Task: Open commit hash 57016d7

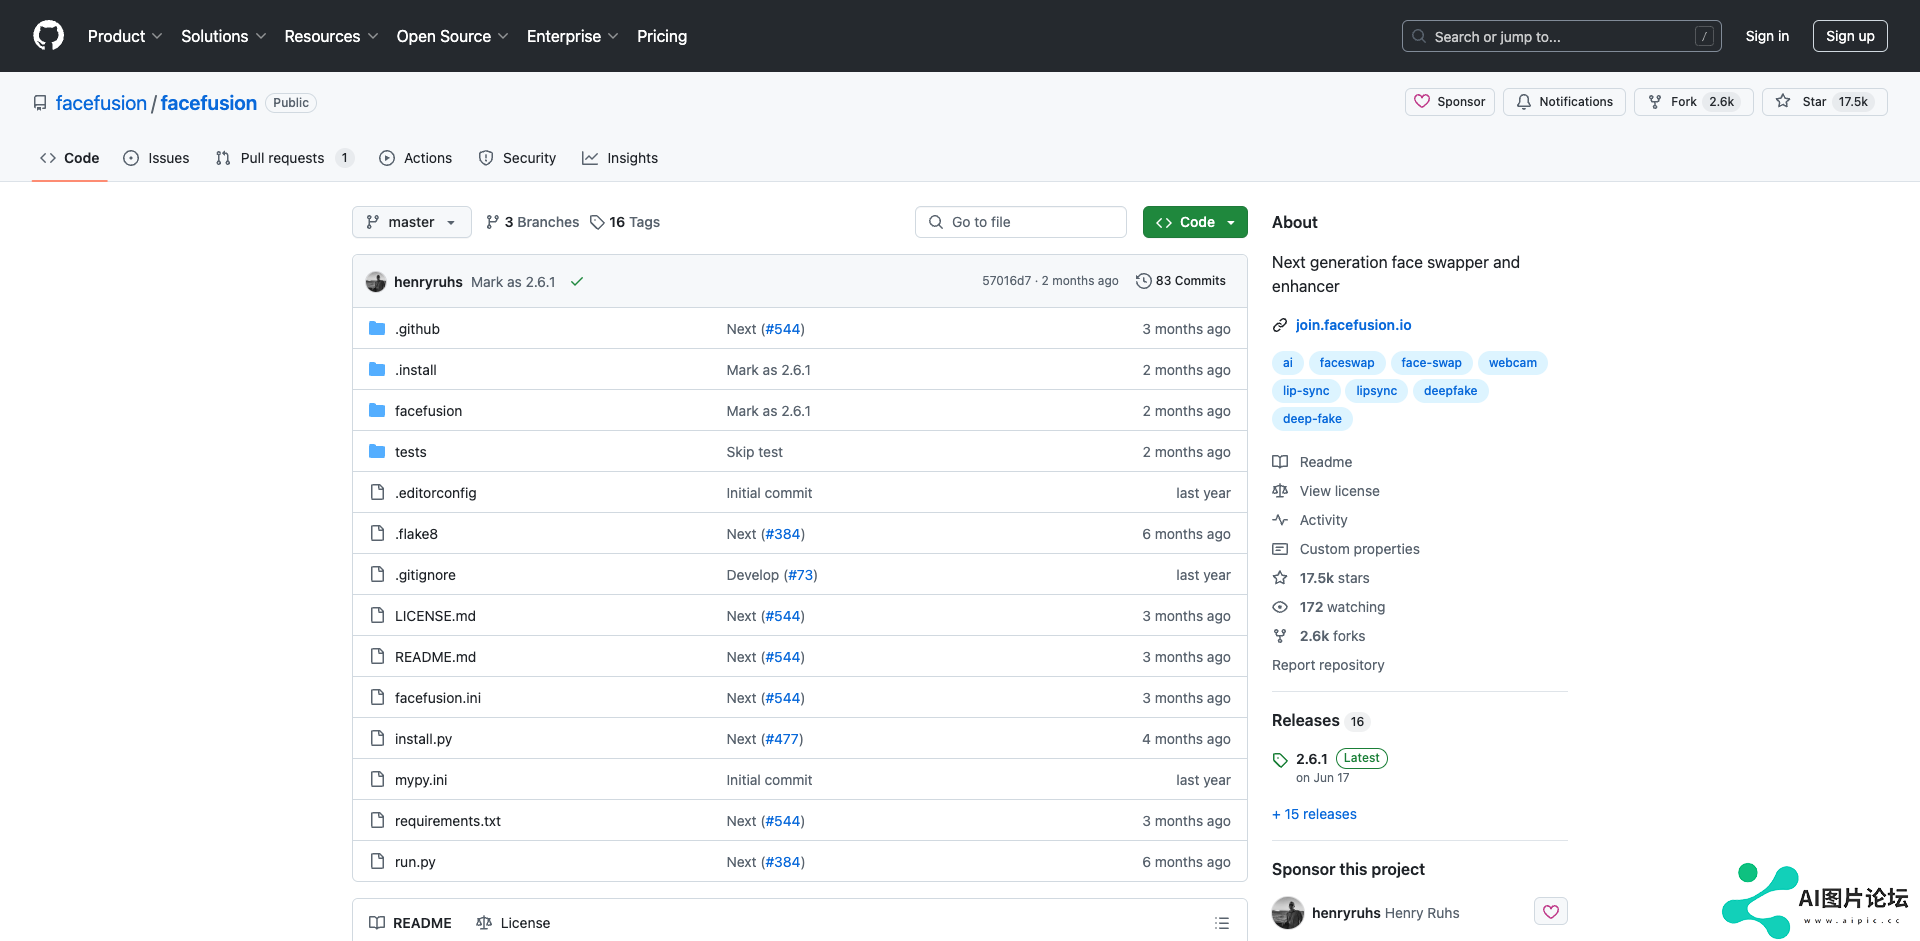Action: pyautogui.click(x=1006, y=281)
